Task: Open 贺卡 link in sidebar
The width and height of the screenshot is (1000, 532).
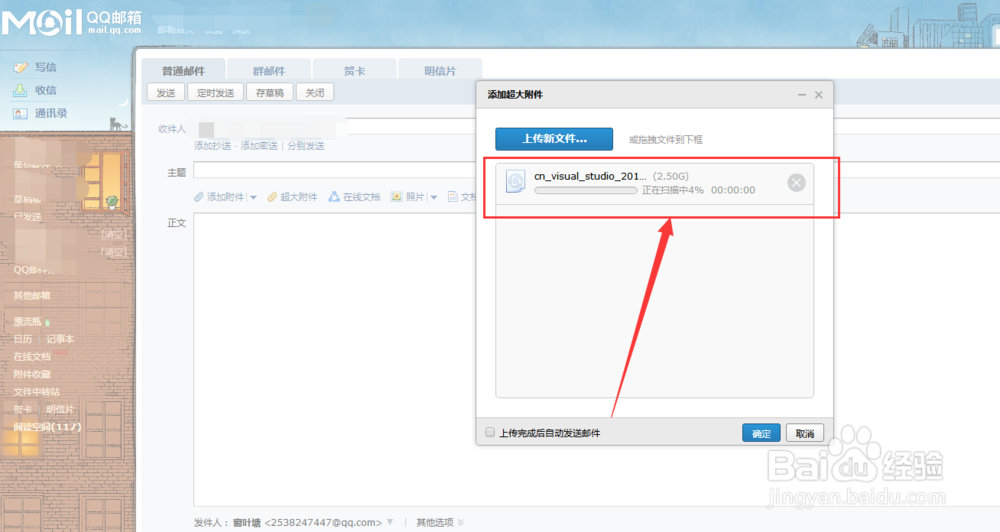Action: pyautogui.click(x=23, y=410)
